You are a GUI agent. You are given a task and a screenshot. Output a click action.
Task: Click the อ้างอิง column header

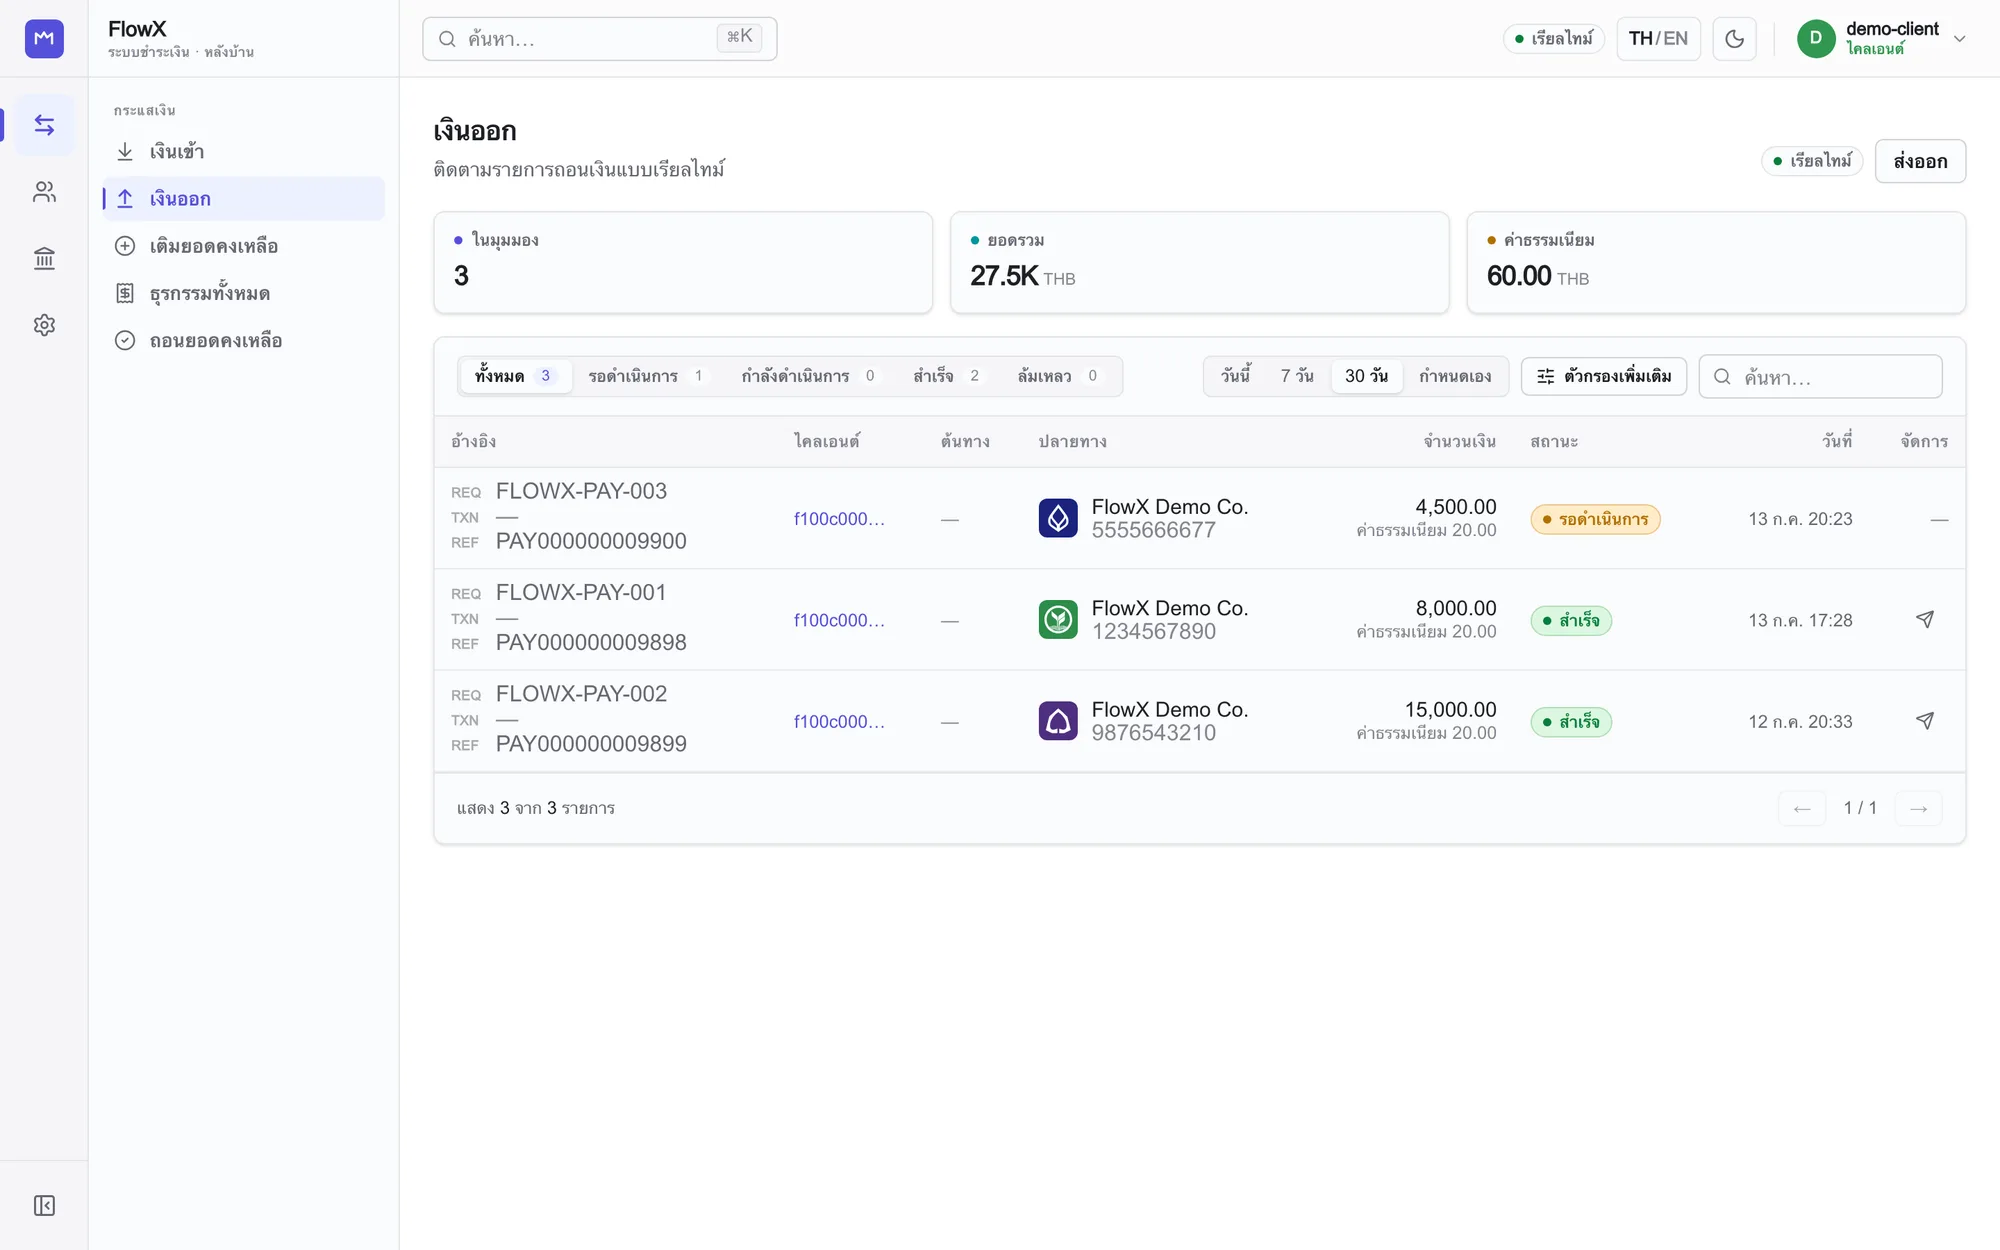(x=473, y=441)
